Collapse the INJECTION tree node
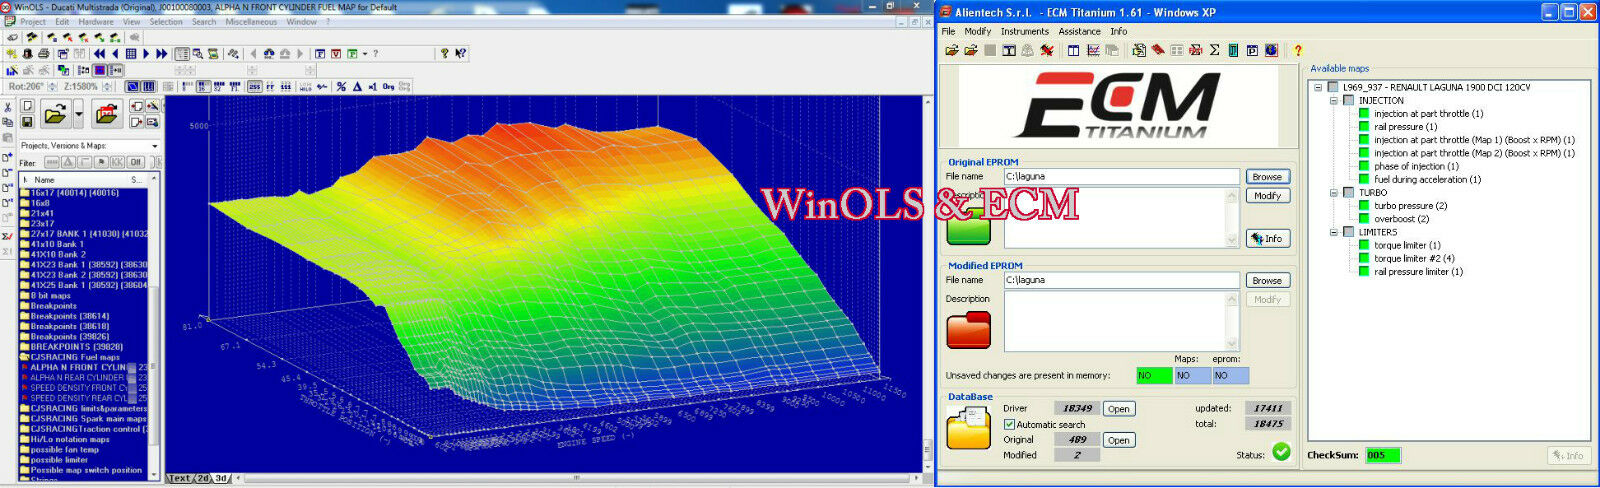Viewport: 1600px width, 488px height. [x=1334, y=100]
